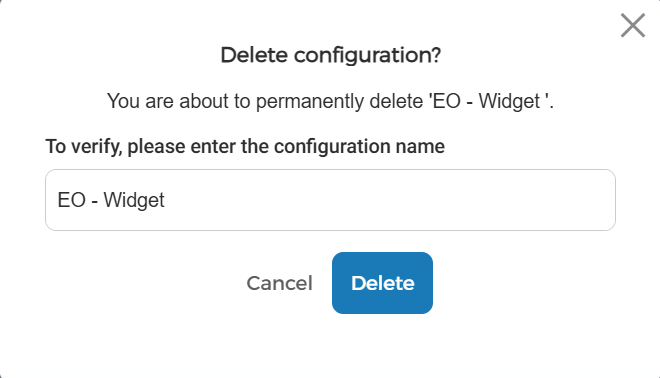Dismiss the dialog using the X icon

(x=633, y=25)
